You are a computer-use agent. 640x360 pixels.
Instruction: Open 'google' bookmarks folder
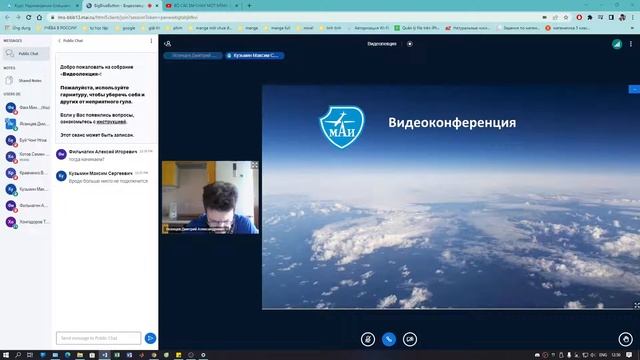tap(125, 28)
